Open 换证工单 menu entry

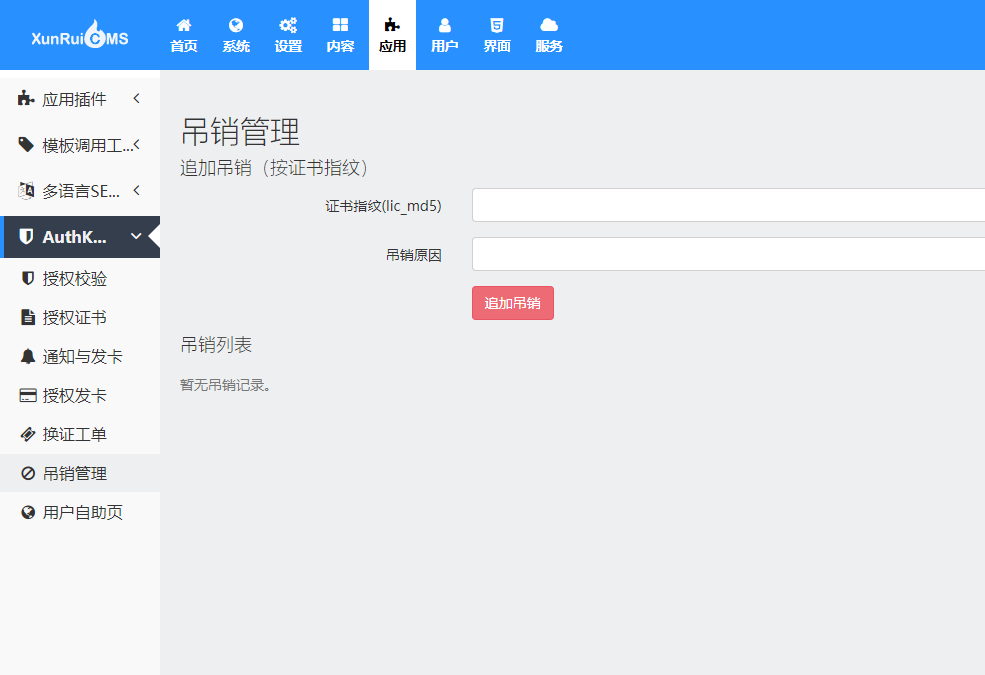point(75,435)
